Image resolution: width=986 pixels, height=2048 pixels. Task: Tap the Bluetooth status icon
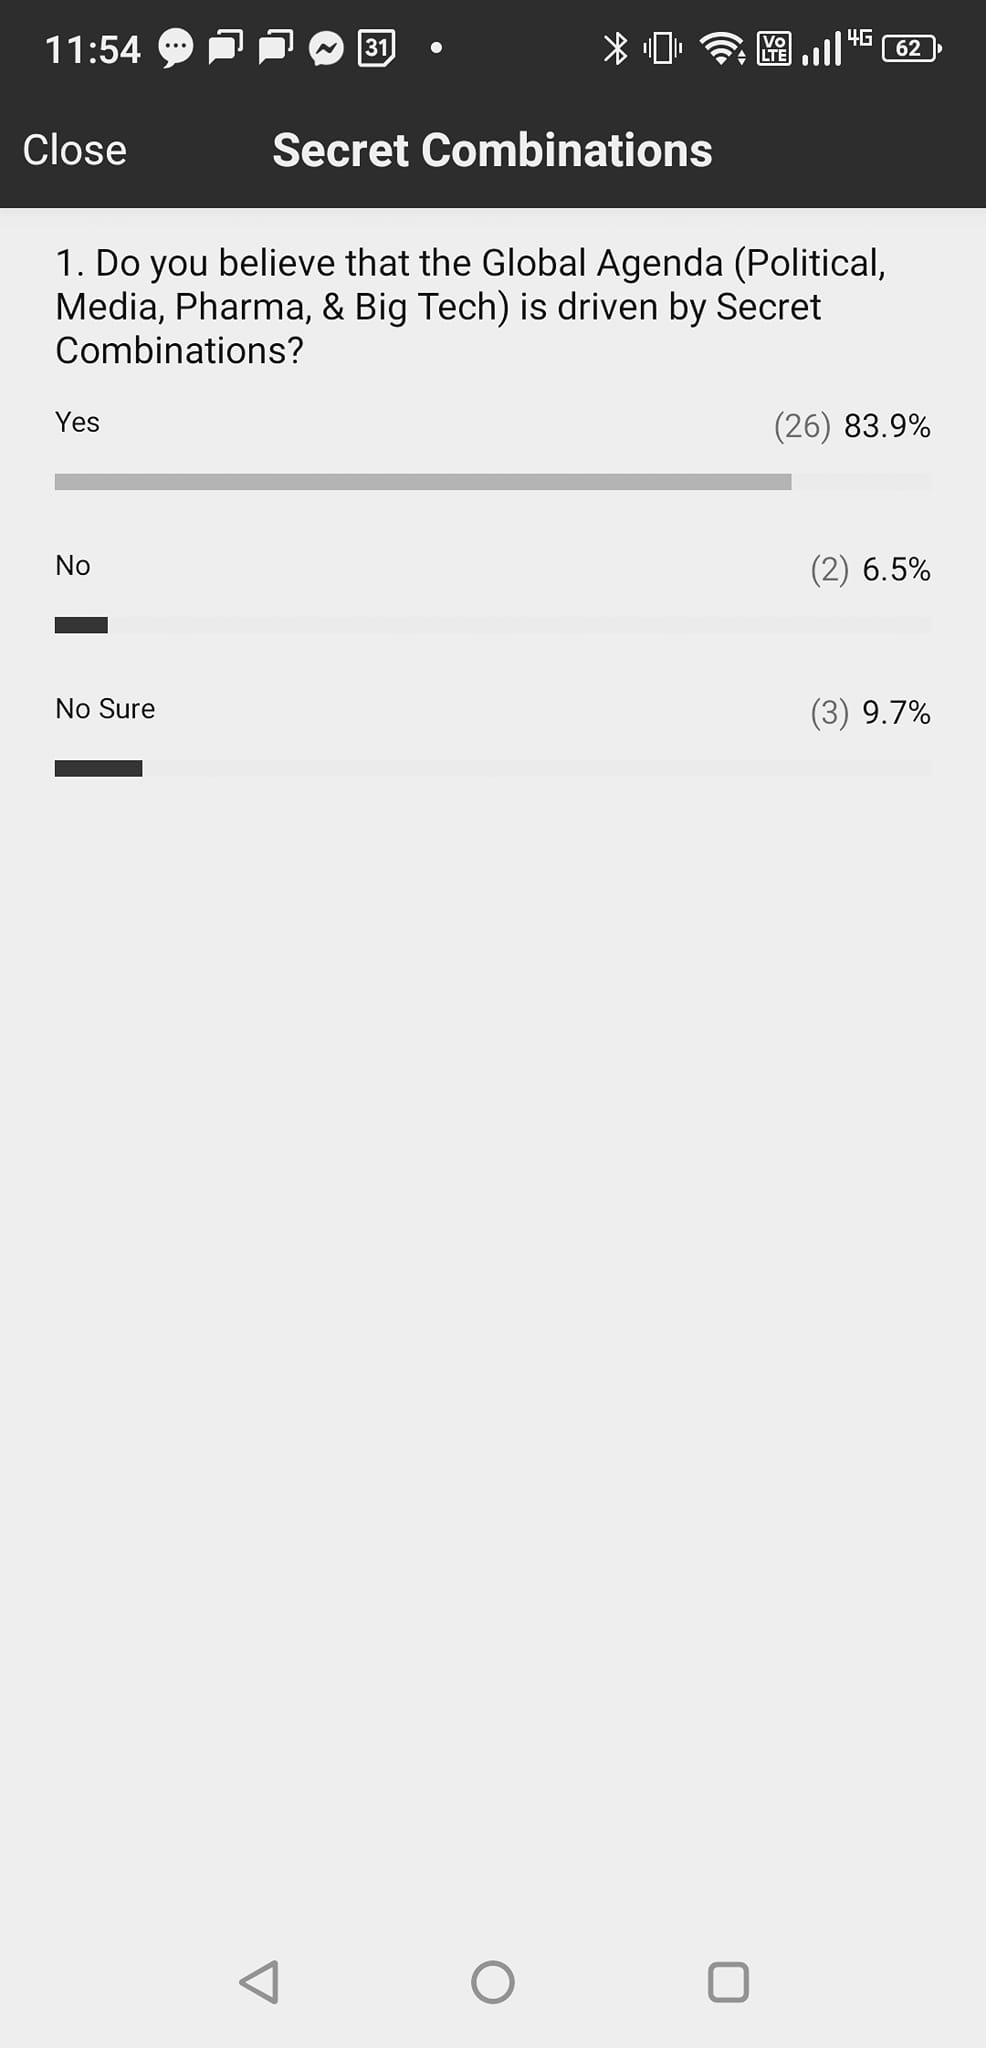tap(615, 48)
